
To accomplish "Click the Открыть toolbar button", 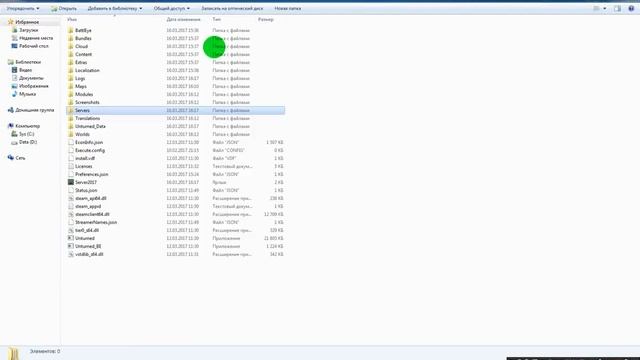I will point(64,8).
